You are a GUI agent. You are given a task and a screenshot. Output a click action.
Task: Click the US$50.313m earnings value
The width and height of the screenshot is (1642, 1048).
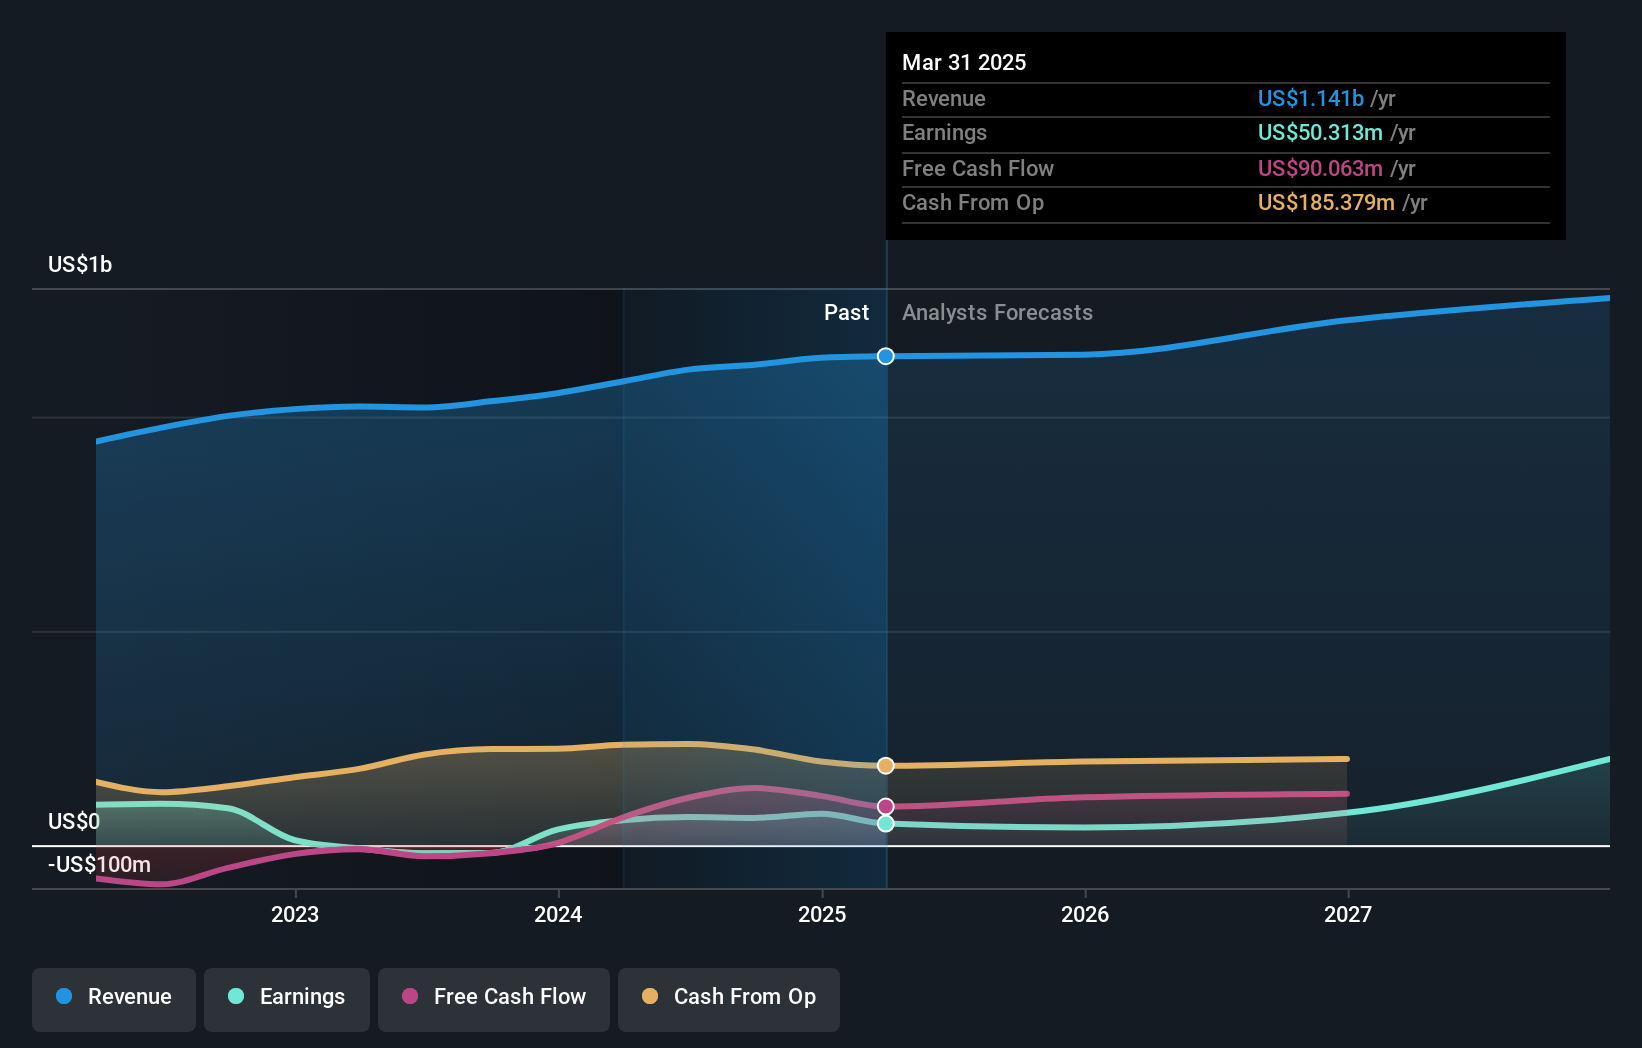click(x=1320, y=132)
